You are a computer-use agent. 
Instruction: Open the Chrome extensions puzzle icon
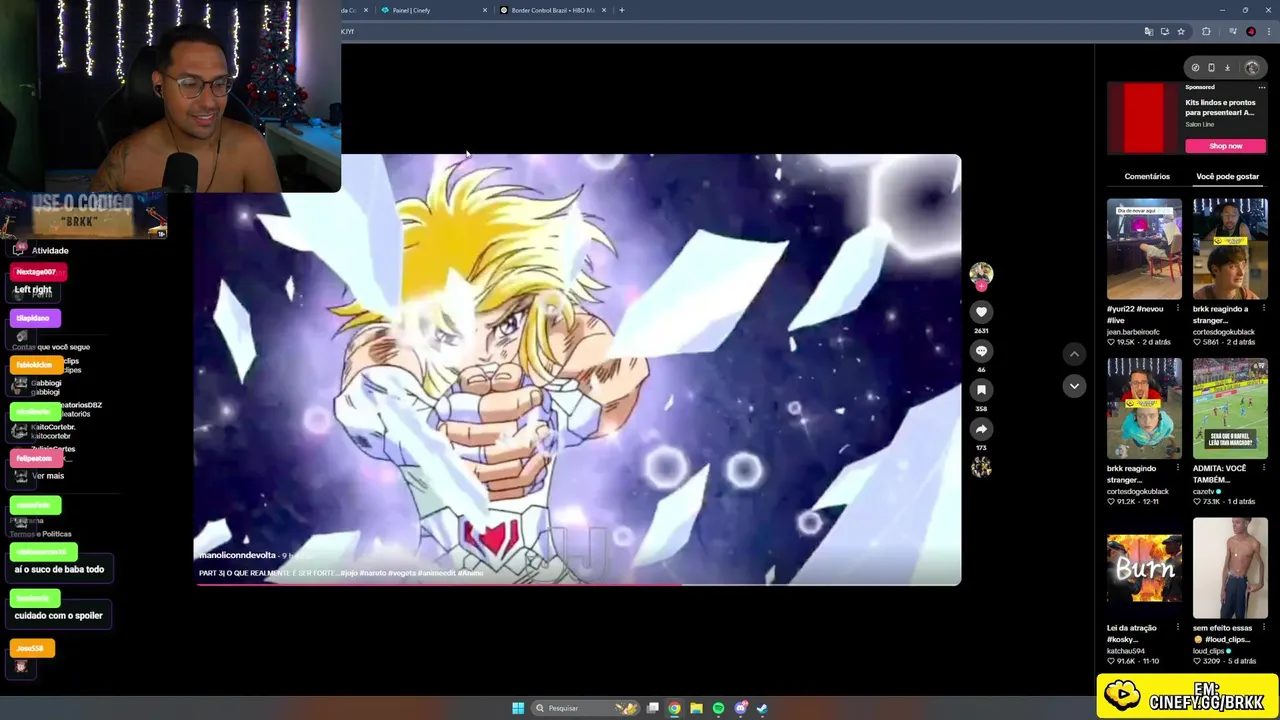click(x=1206, y=31)
